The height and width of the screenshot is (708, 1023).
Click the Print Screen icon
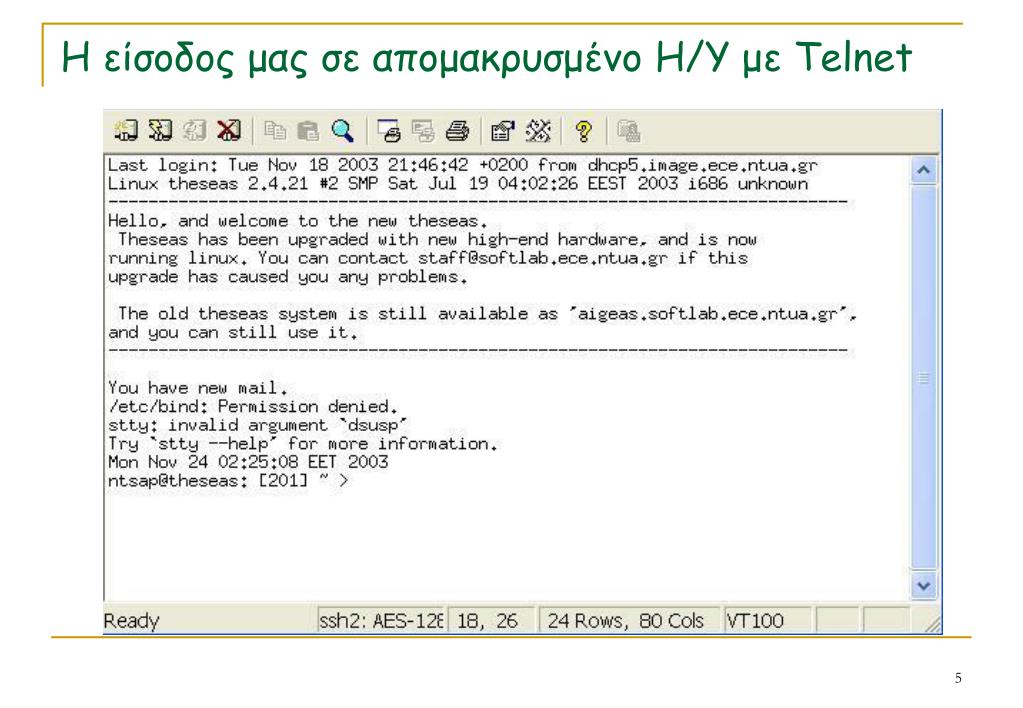[x=389, y=131]
